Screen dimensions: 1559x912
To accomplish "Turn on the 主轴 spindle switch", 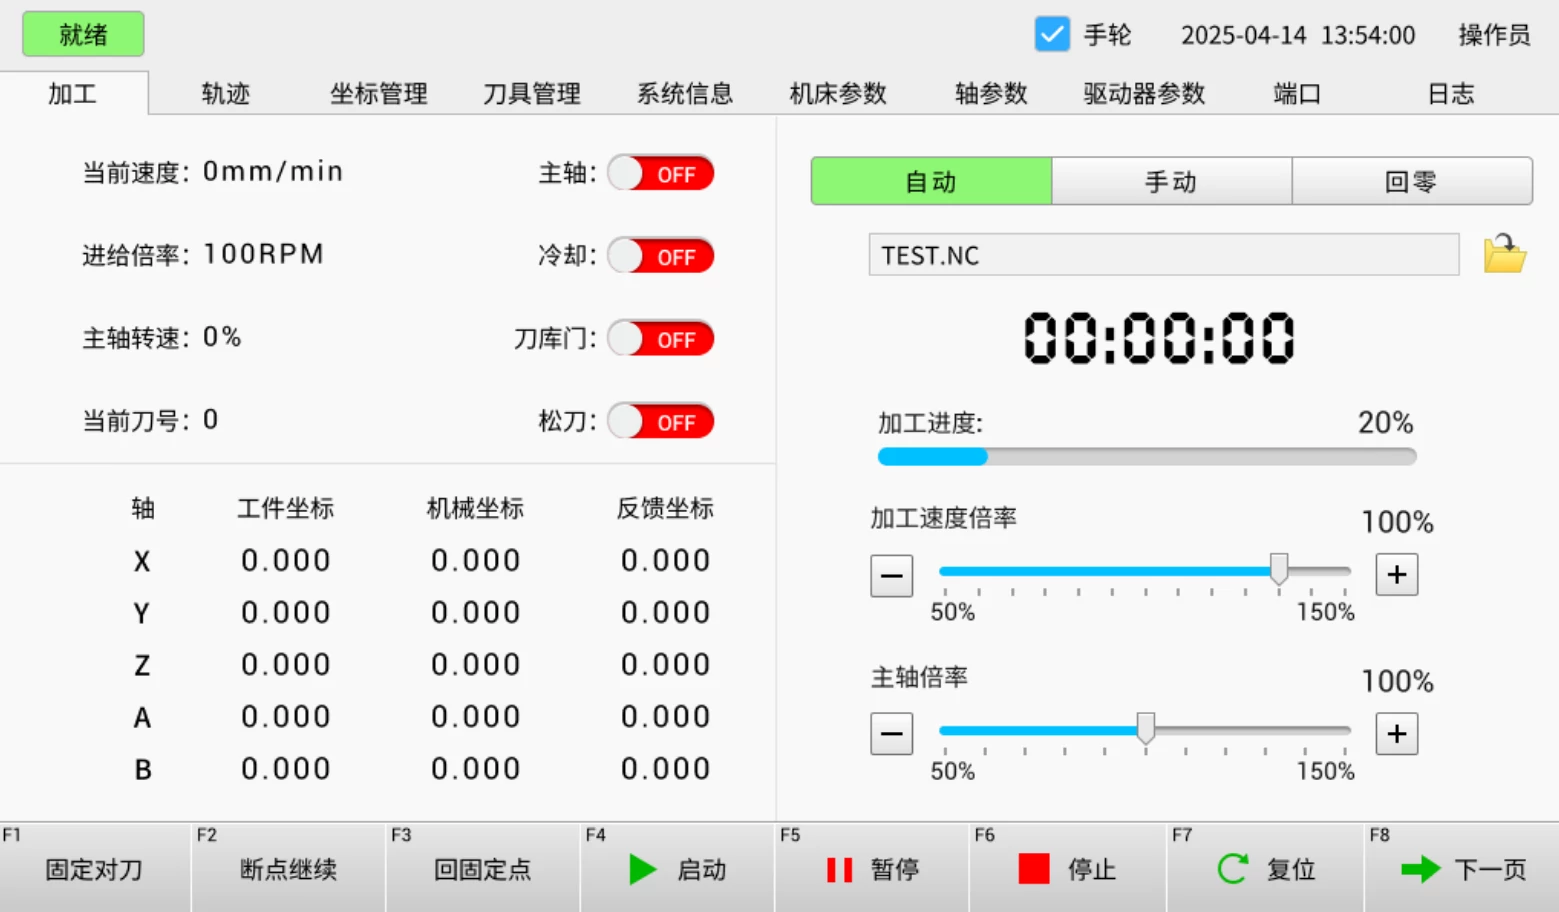I will (x=661, y=173).
